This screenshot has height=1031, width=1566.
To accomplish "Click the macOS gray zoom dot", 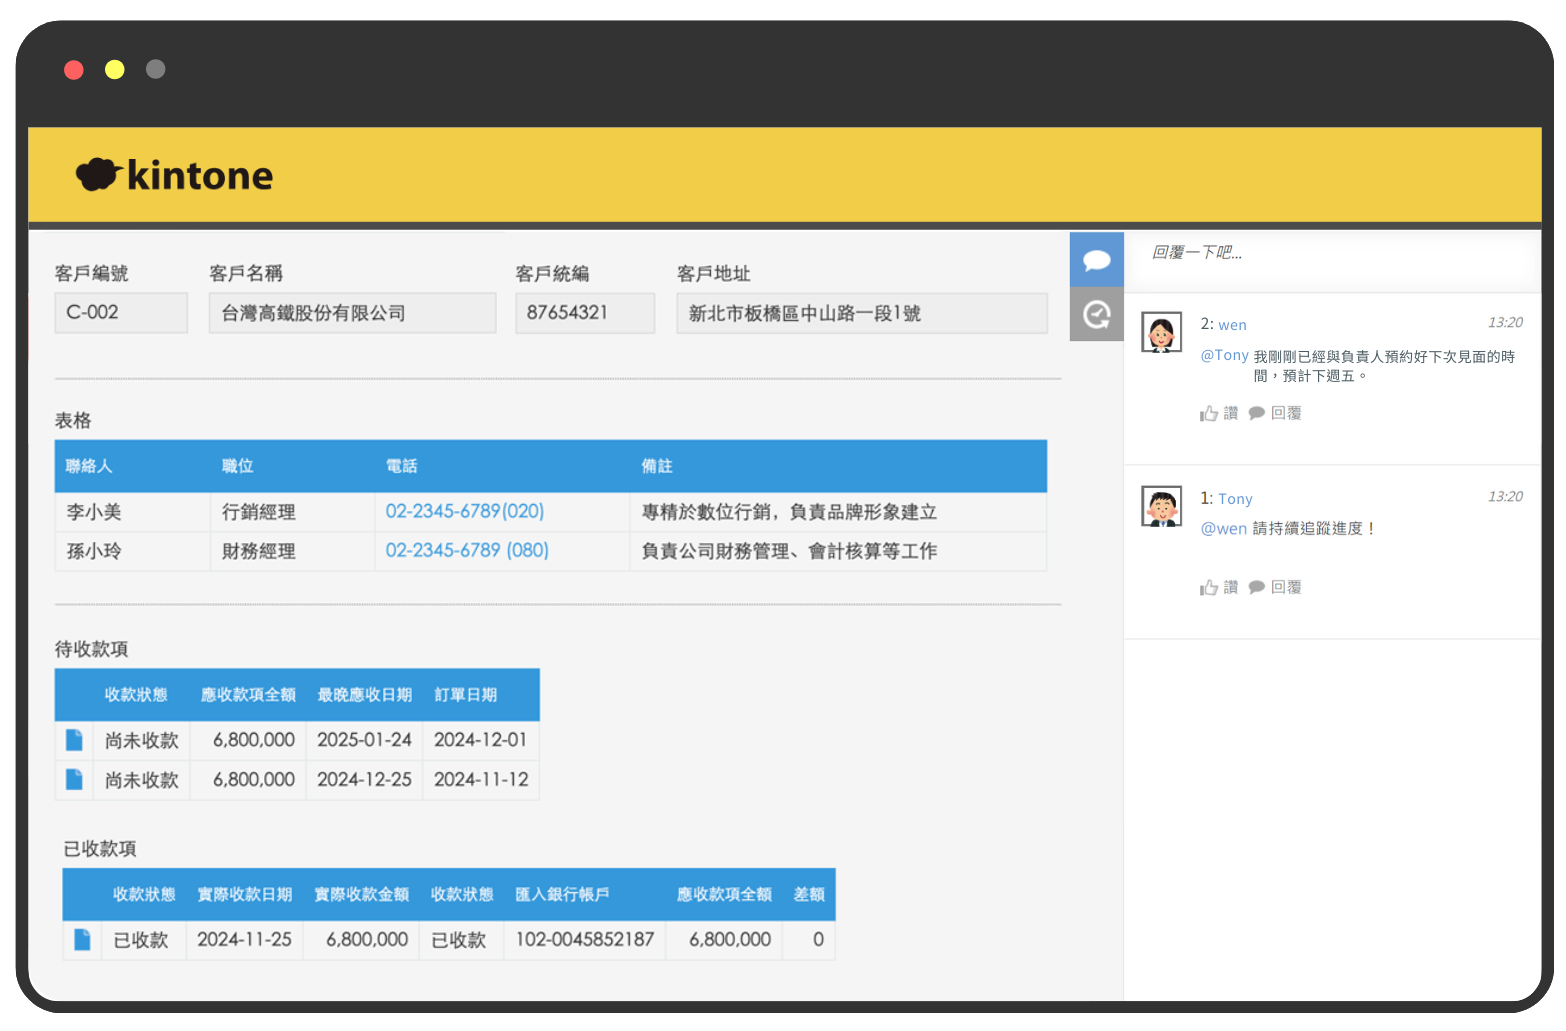I will coord(155,69).
